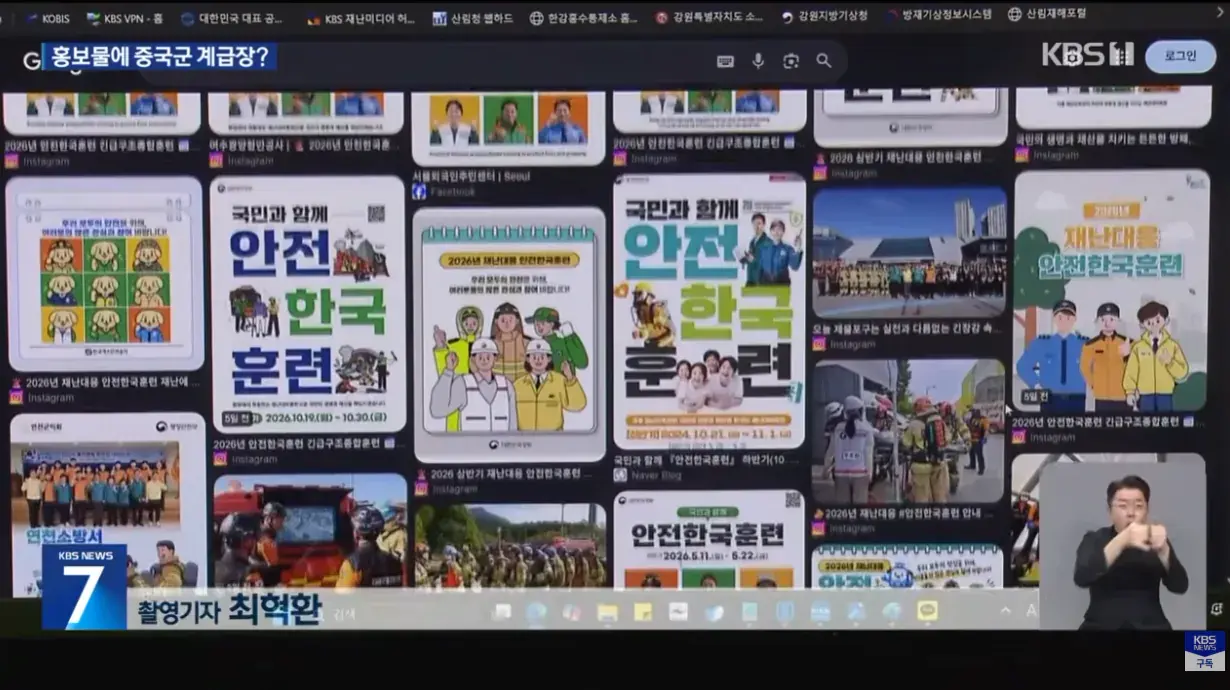Click the Facebook source icon under Seoul result
The image size is (1230, 690).
click(x=419, y=191)
